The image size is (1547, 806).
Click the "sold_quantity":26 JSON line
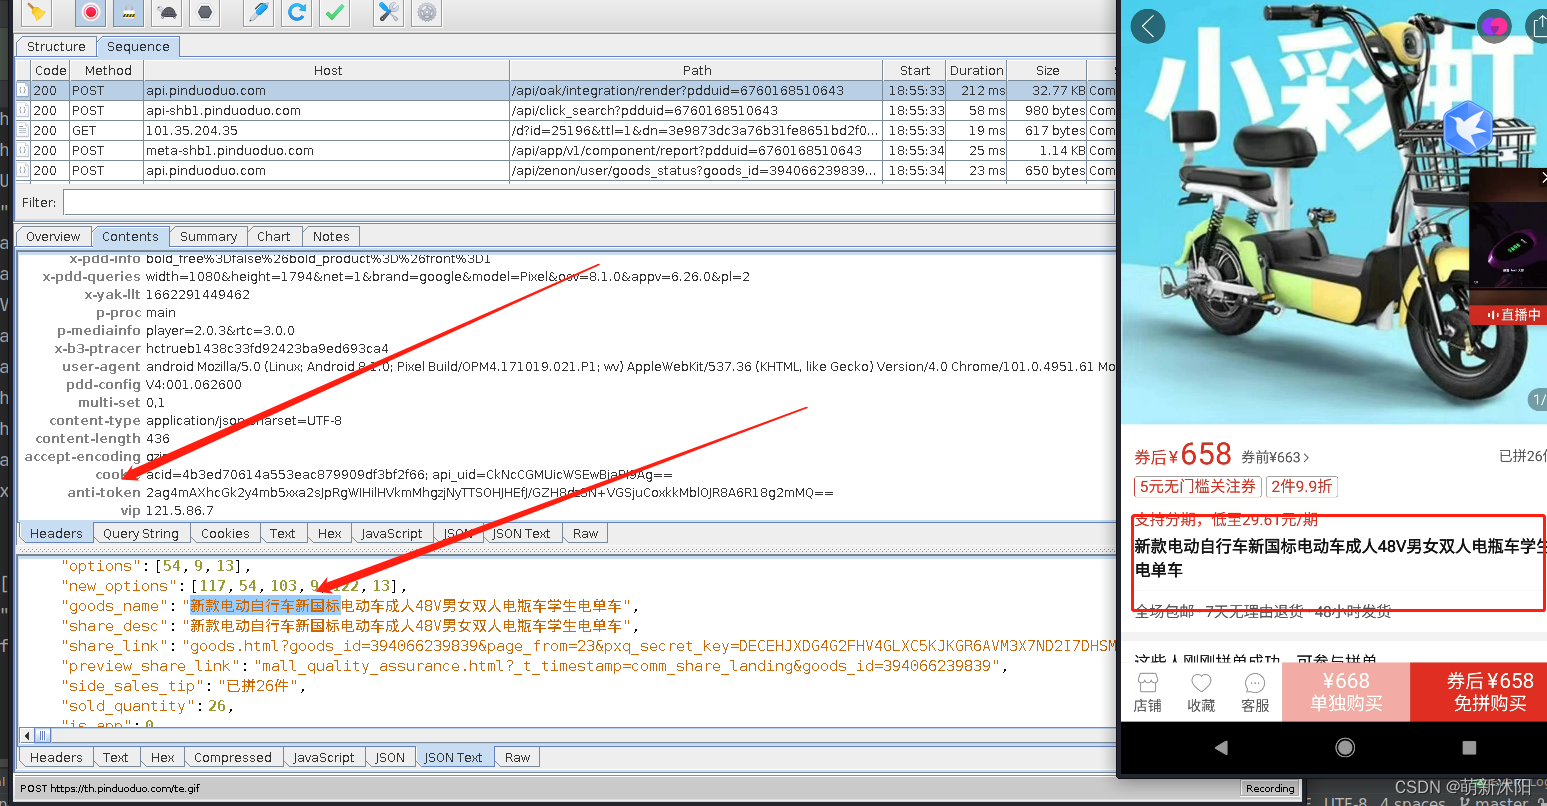(150, 706)
